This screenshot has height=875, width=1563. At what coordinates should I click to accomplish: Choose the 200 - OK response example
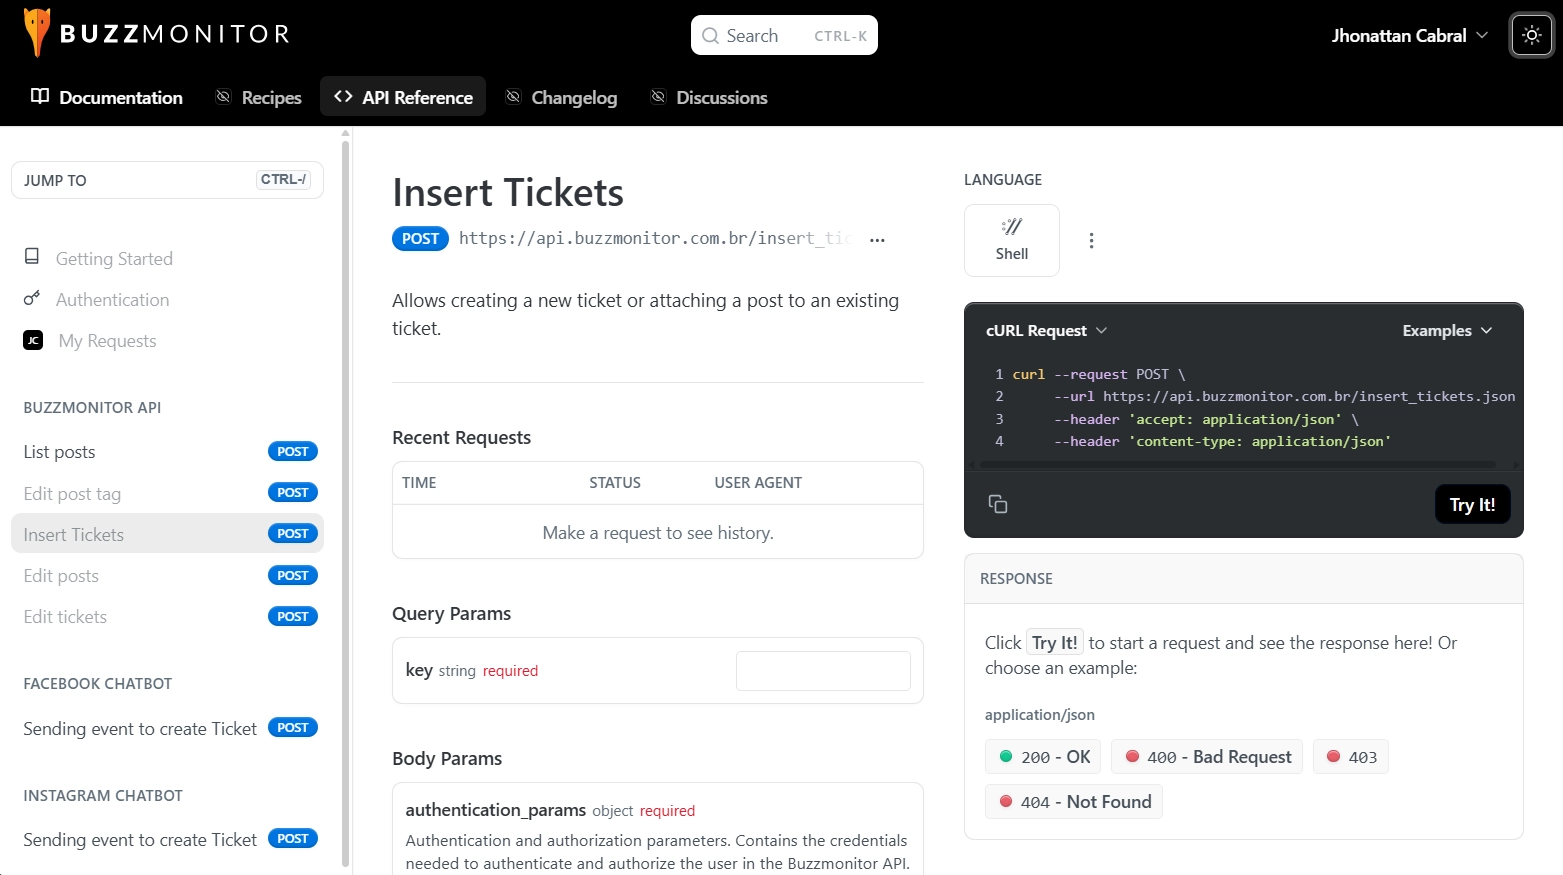pyautogui.click(x=1044, y=757)
